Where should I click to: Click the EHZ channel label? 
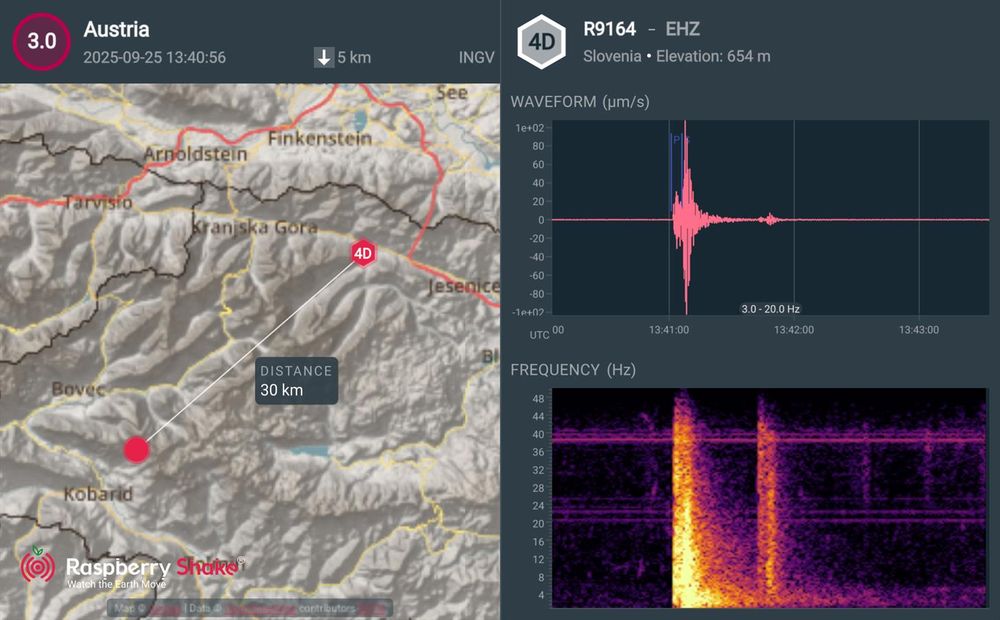[683, 29]
